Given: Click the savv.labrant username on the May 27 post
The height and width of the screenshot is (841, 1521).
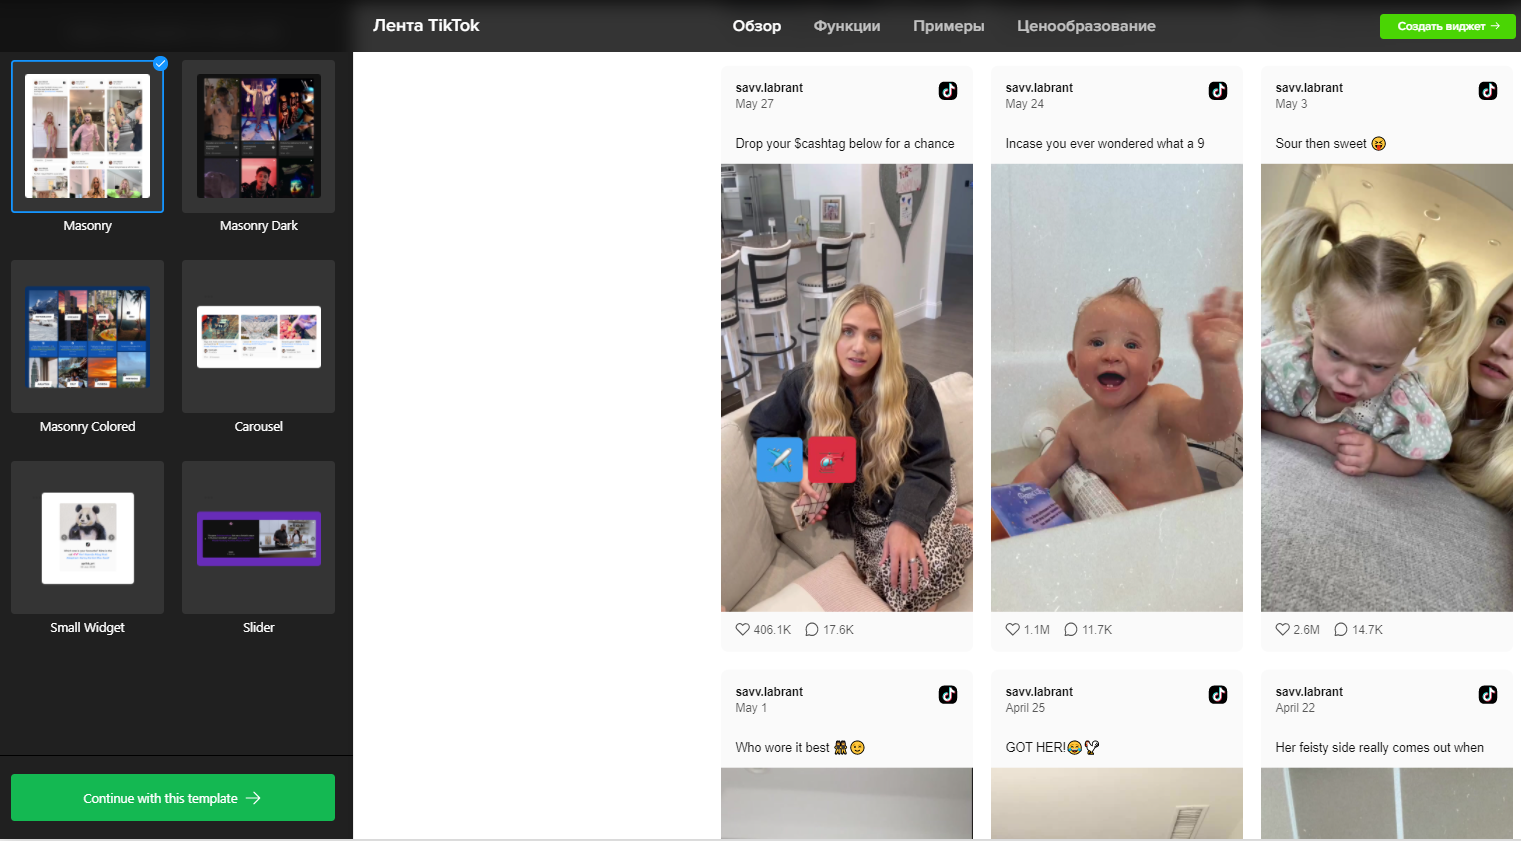Looking at the screenshot, I should pos(769,87).
